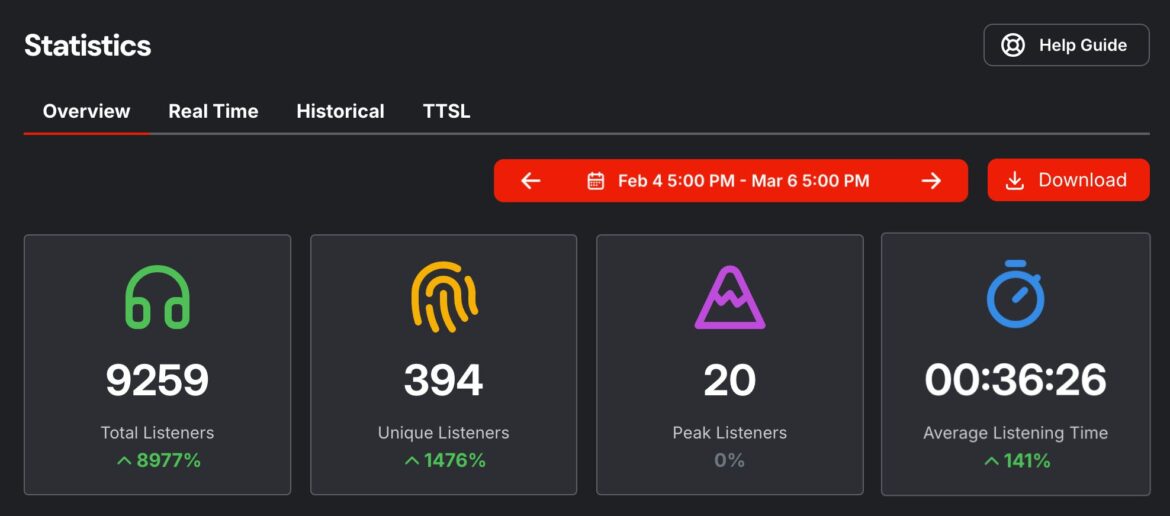Click the 9259 Total Listeners value
Image resolution: width=1170 pixels, height=516 pixels.
[157, 380]
